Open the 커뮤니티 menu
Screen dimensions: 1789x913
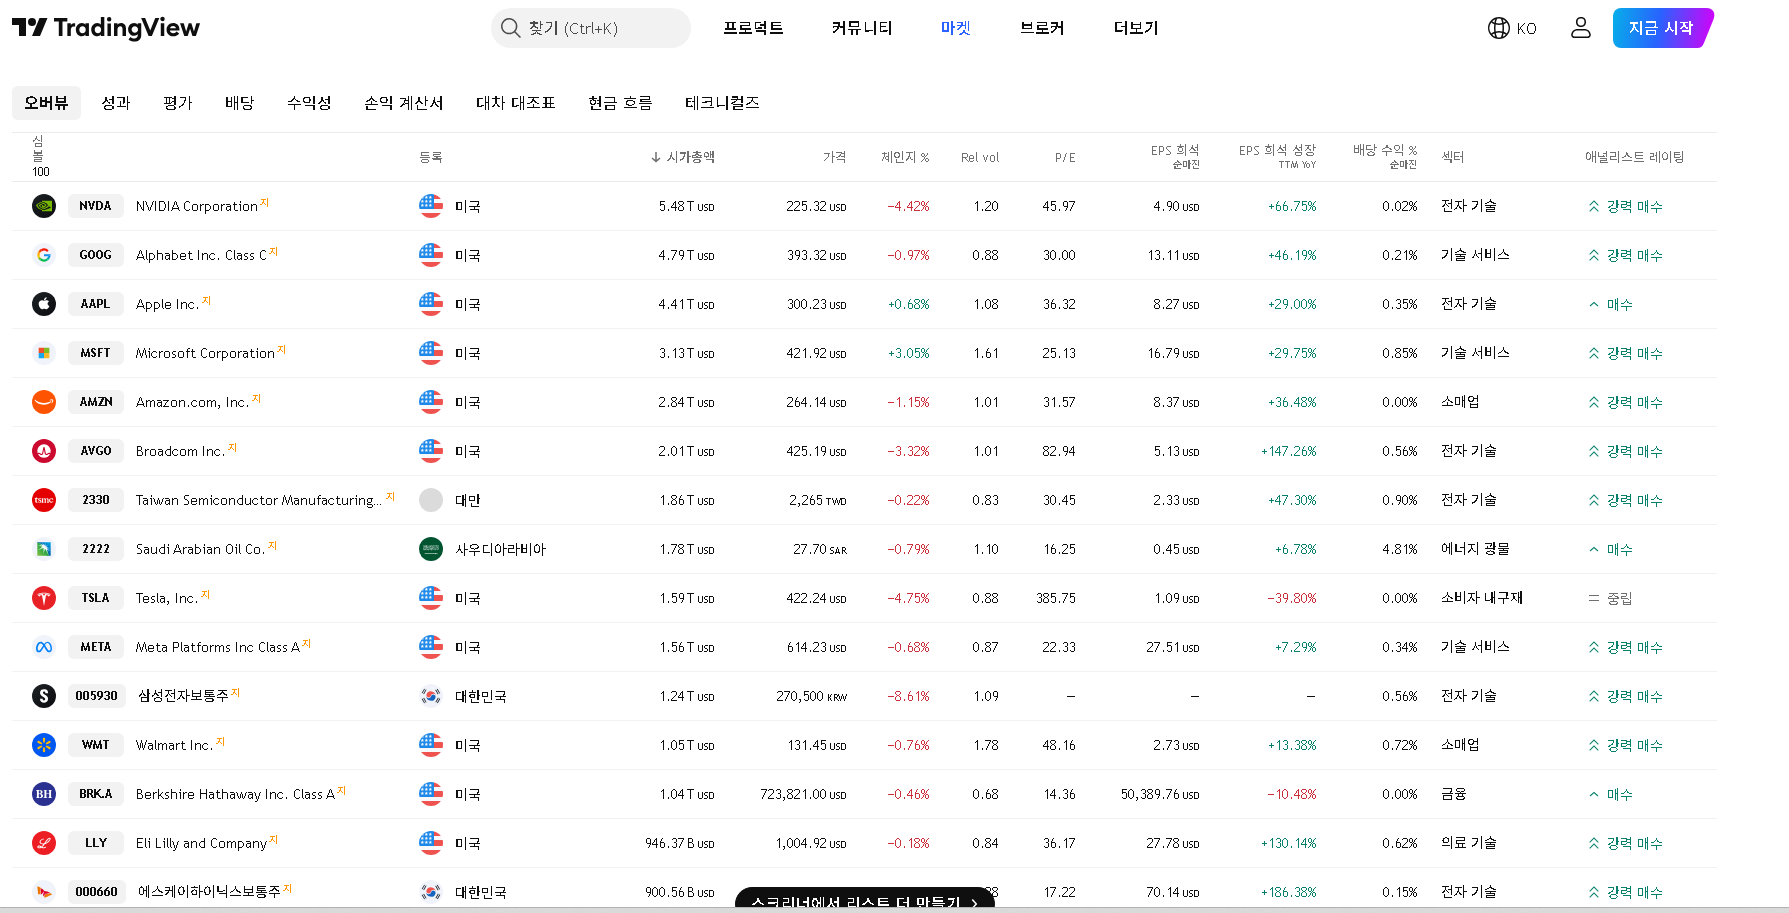(x=862, y=28)
